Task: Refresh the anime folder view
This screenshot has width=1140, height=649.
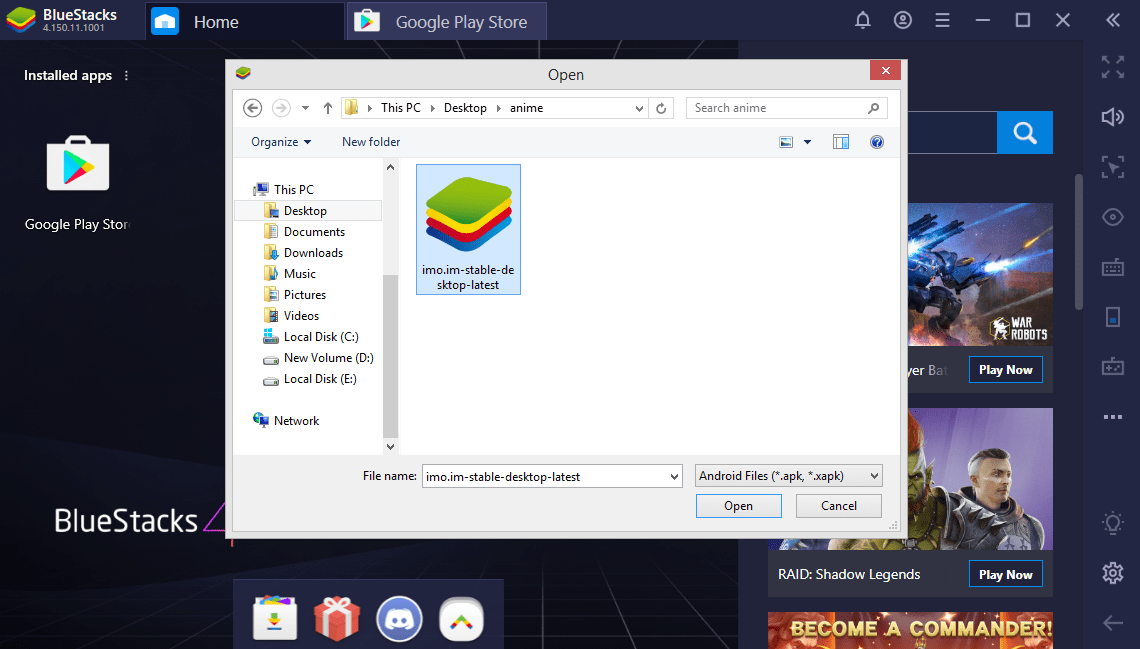Action: point(661,108)
